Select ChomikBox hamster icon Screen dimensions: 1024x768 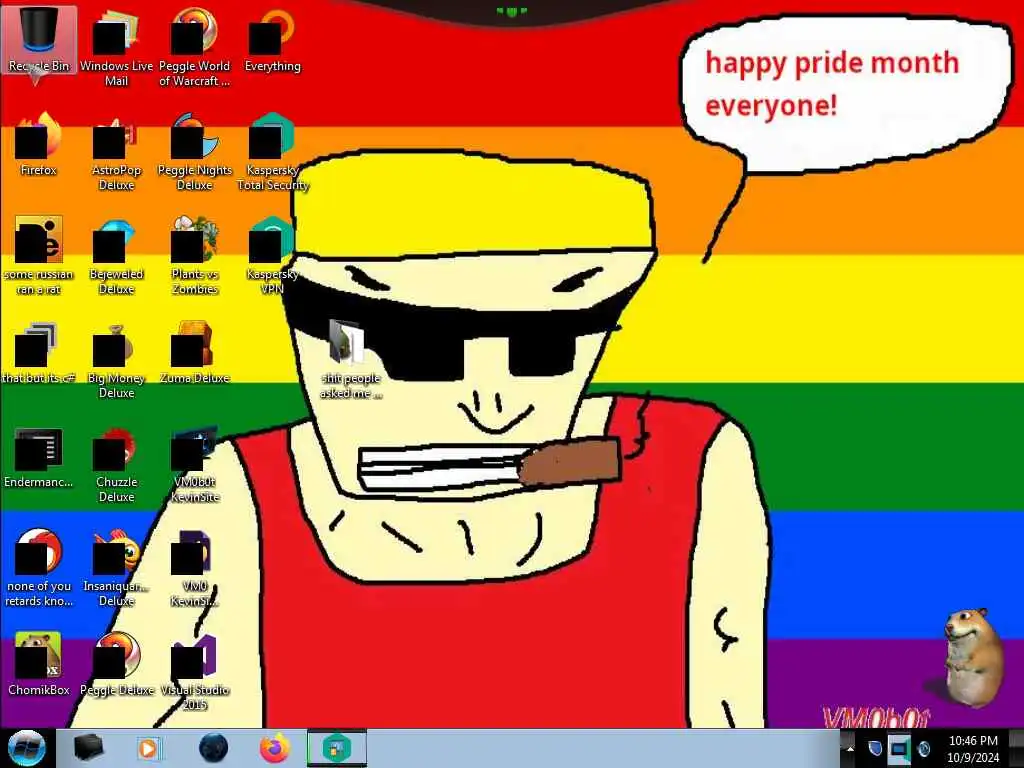(39, 665)
